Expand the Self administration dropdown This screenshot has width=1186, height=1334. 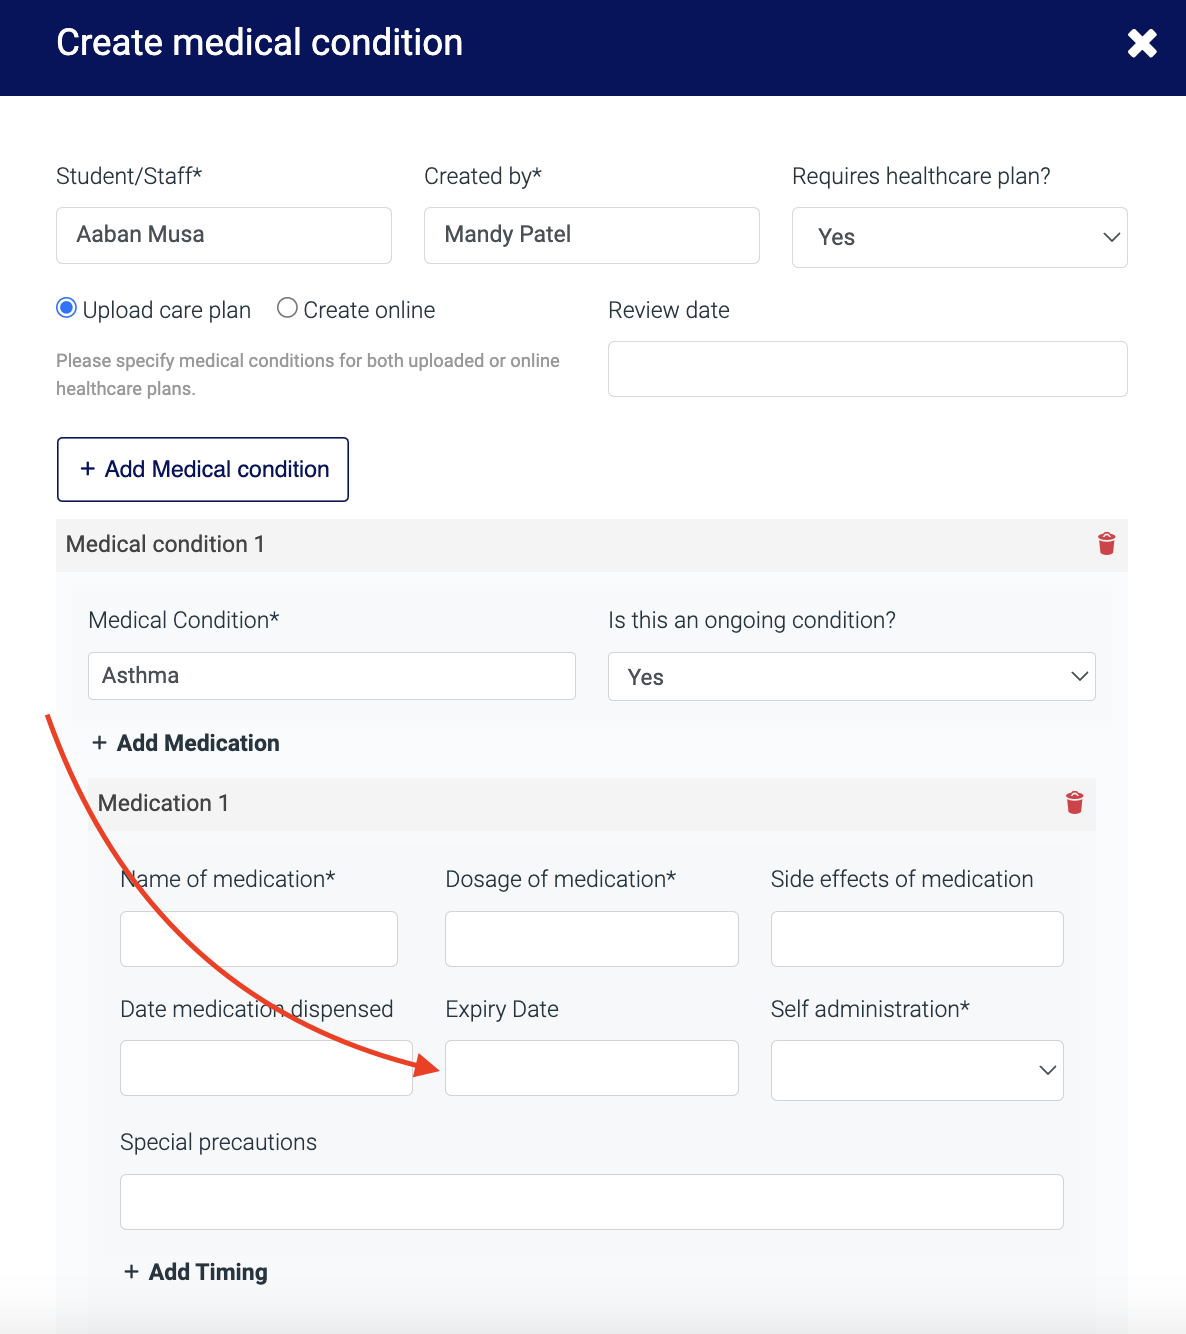coord(916,1070)
